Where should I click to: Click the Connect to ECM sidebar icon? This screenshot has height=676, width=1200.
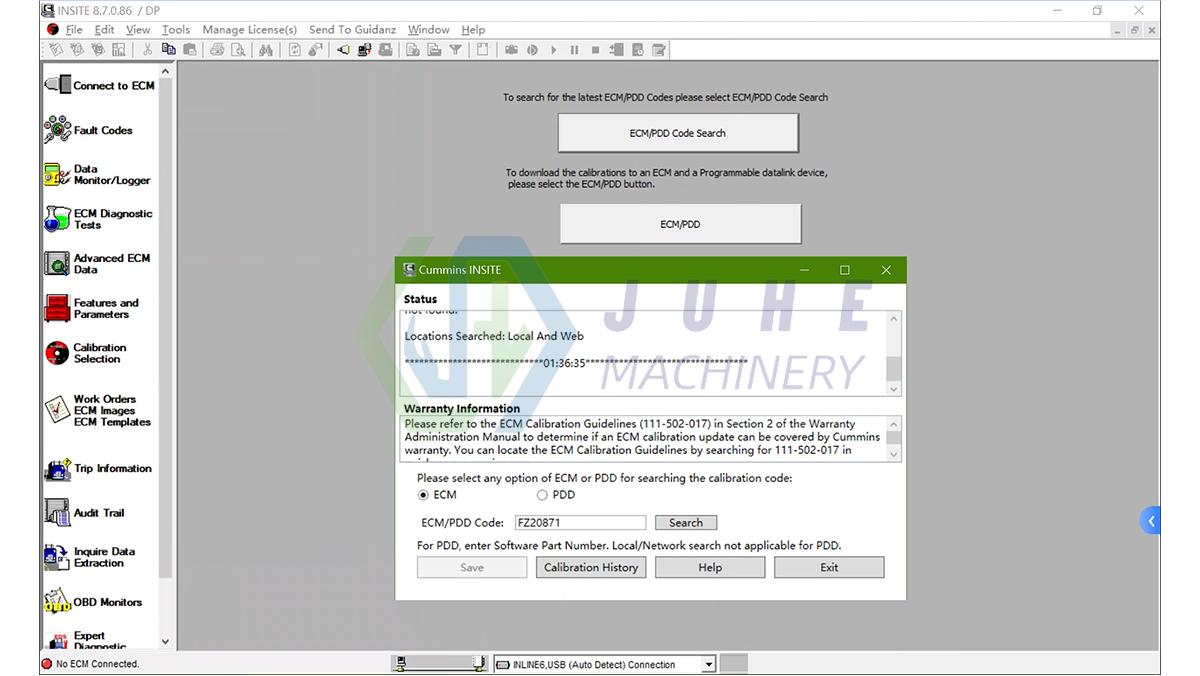coord(58,86)
